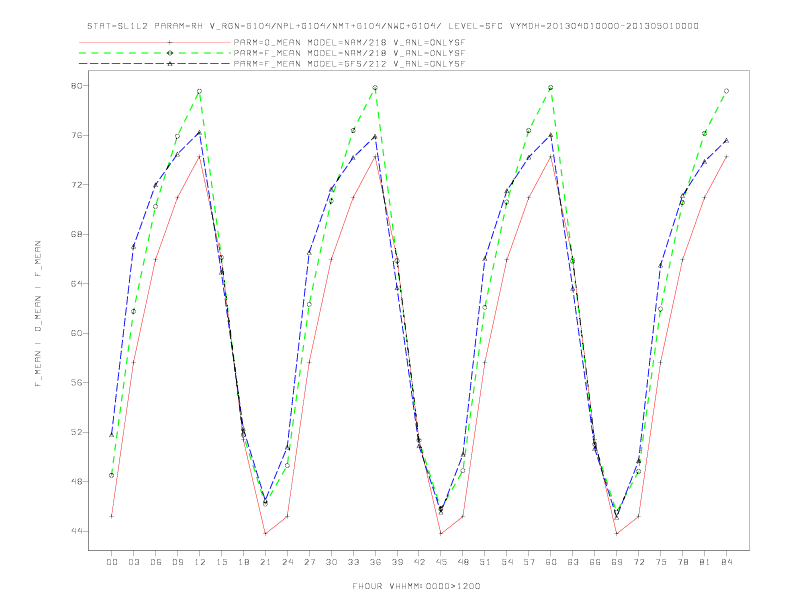Click y-axis tick label 52
The height and width of the screenshot is (612, 792).
(x=76, y=432)
